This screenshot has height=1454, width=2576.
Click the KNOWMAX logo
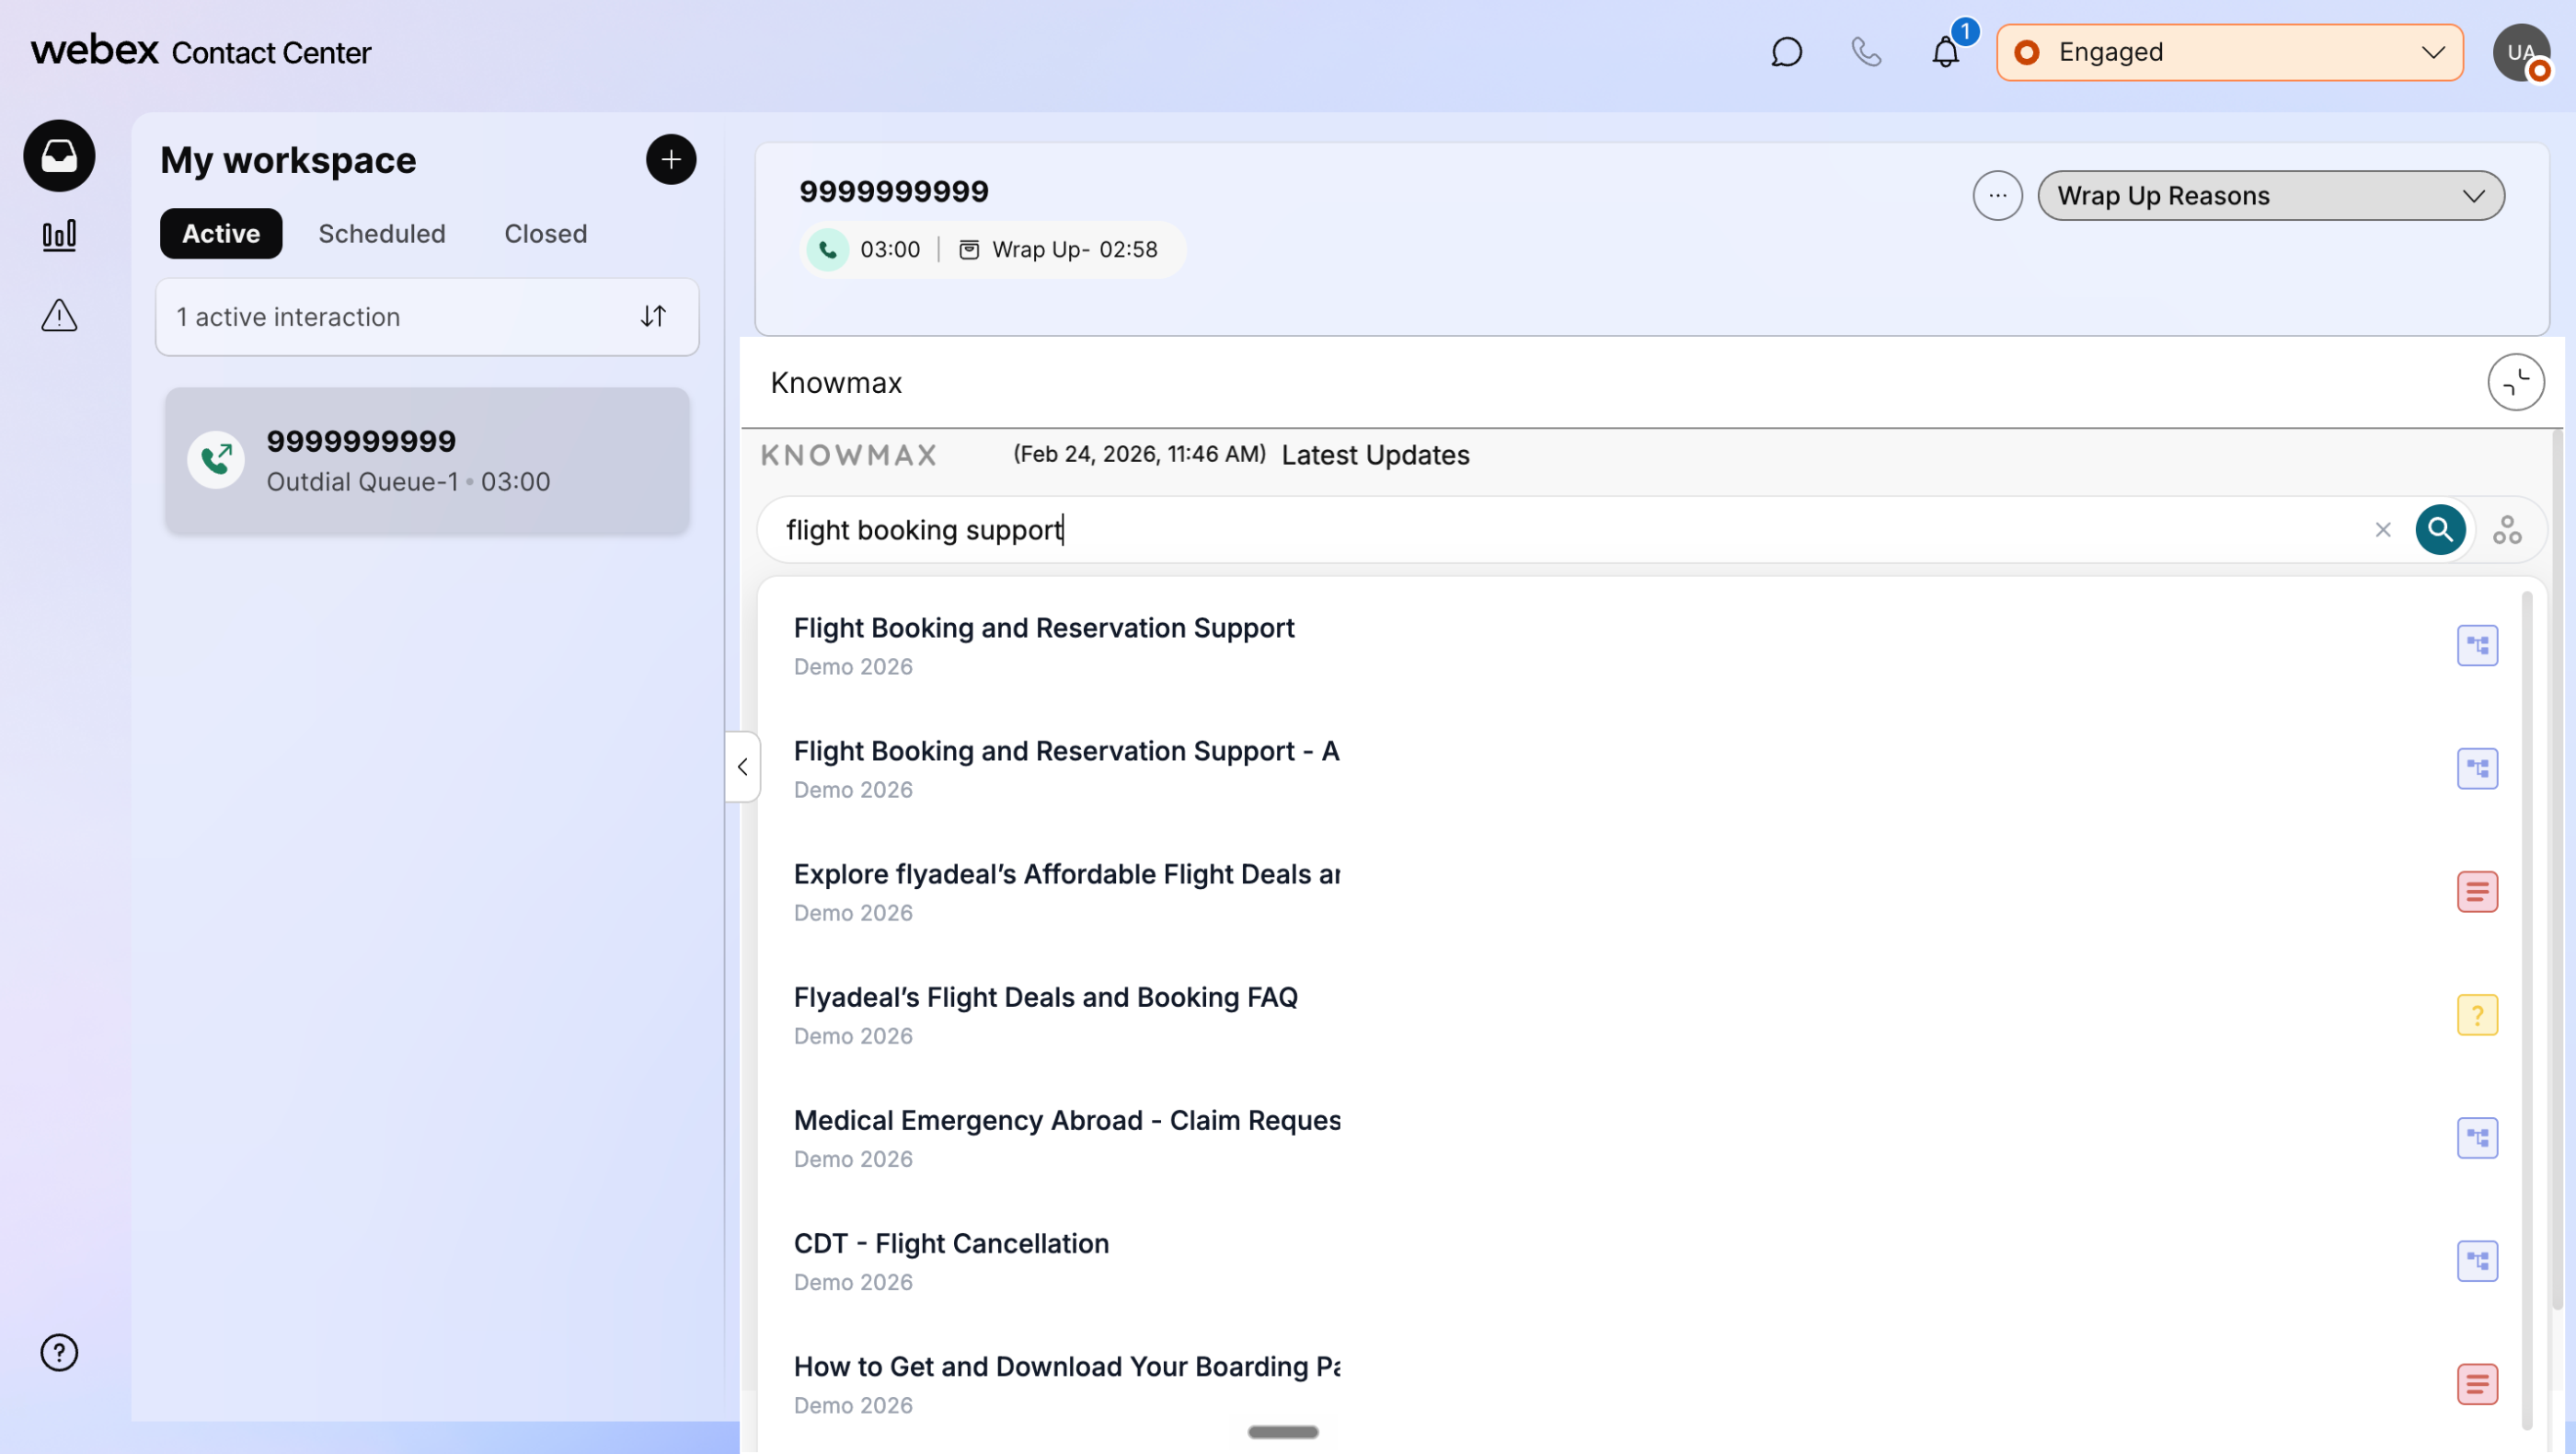coord(848,455)
